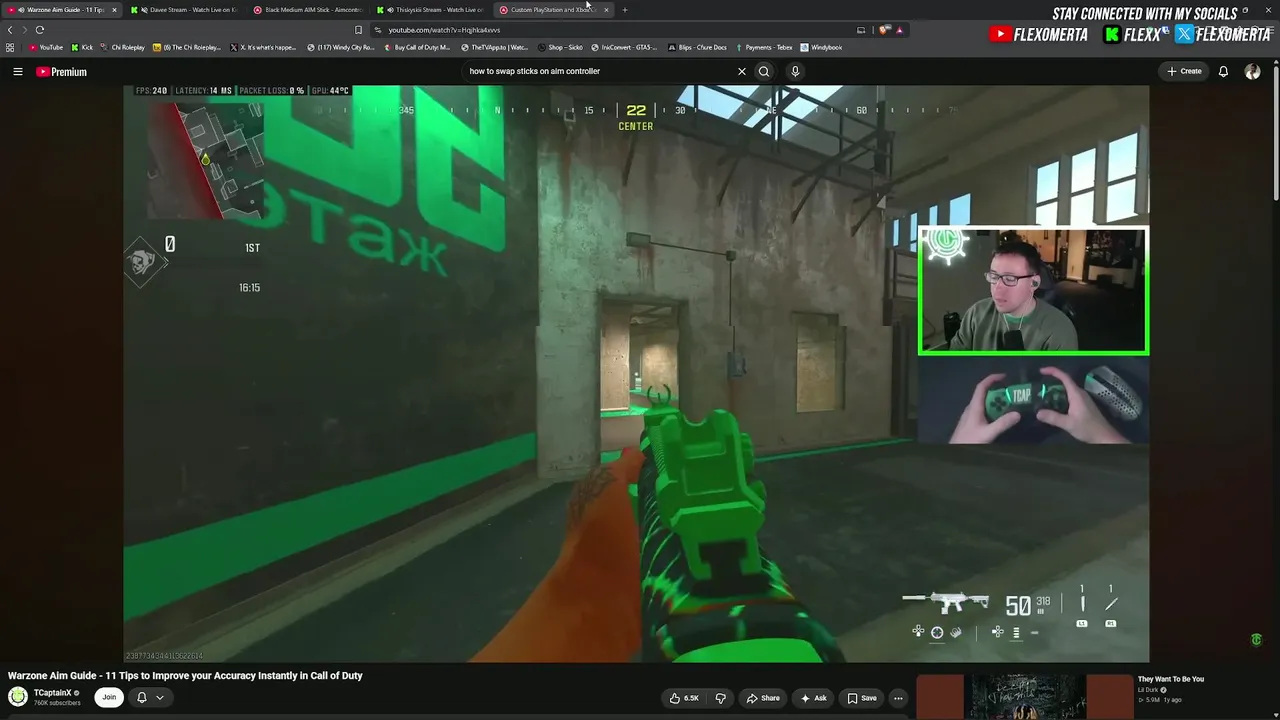
Task: Open a new browser tab
Action: coord(625,10)
